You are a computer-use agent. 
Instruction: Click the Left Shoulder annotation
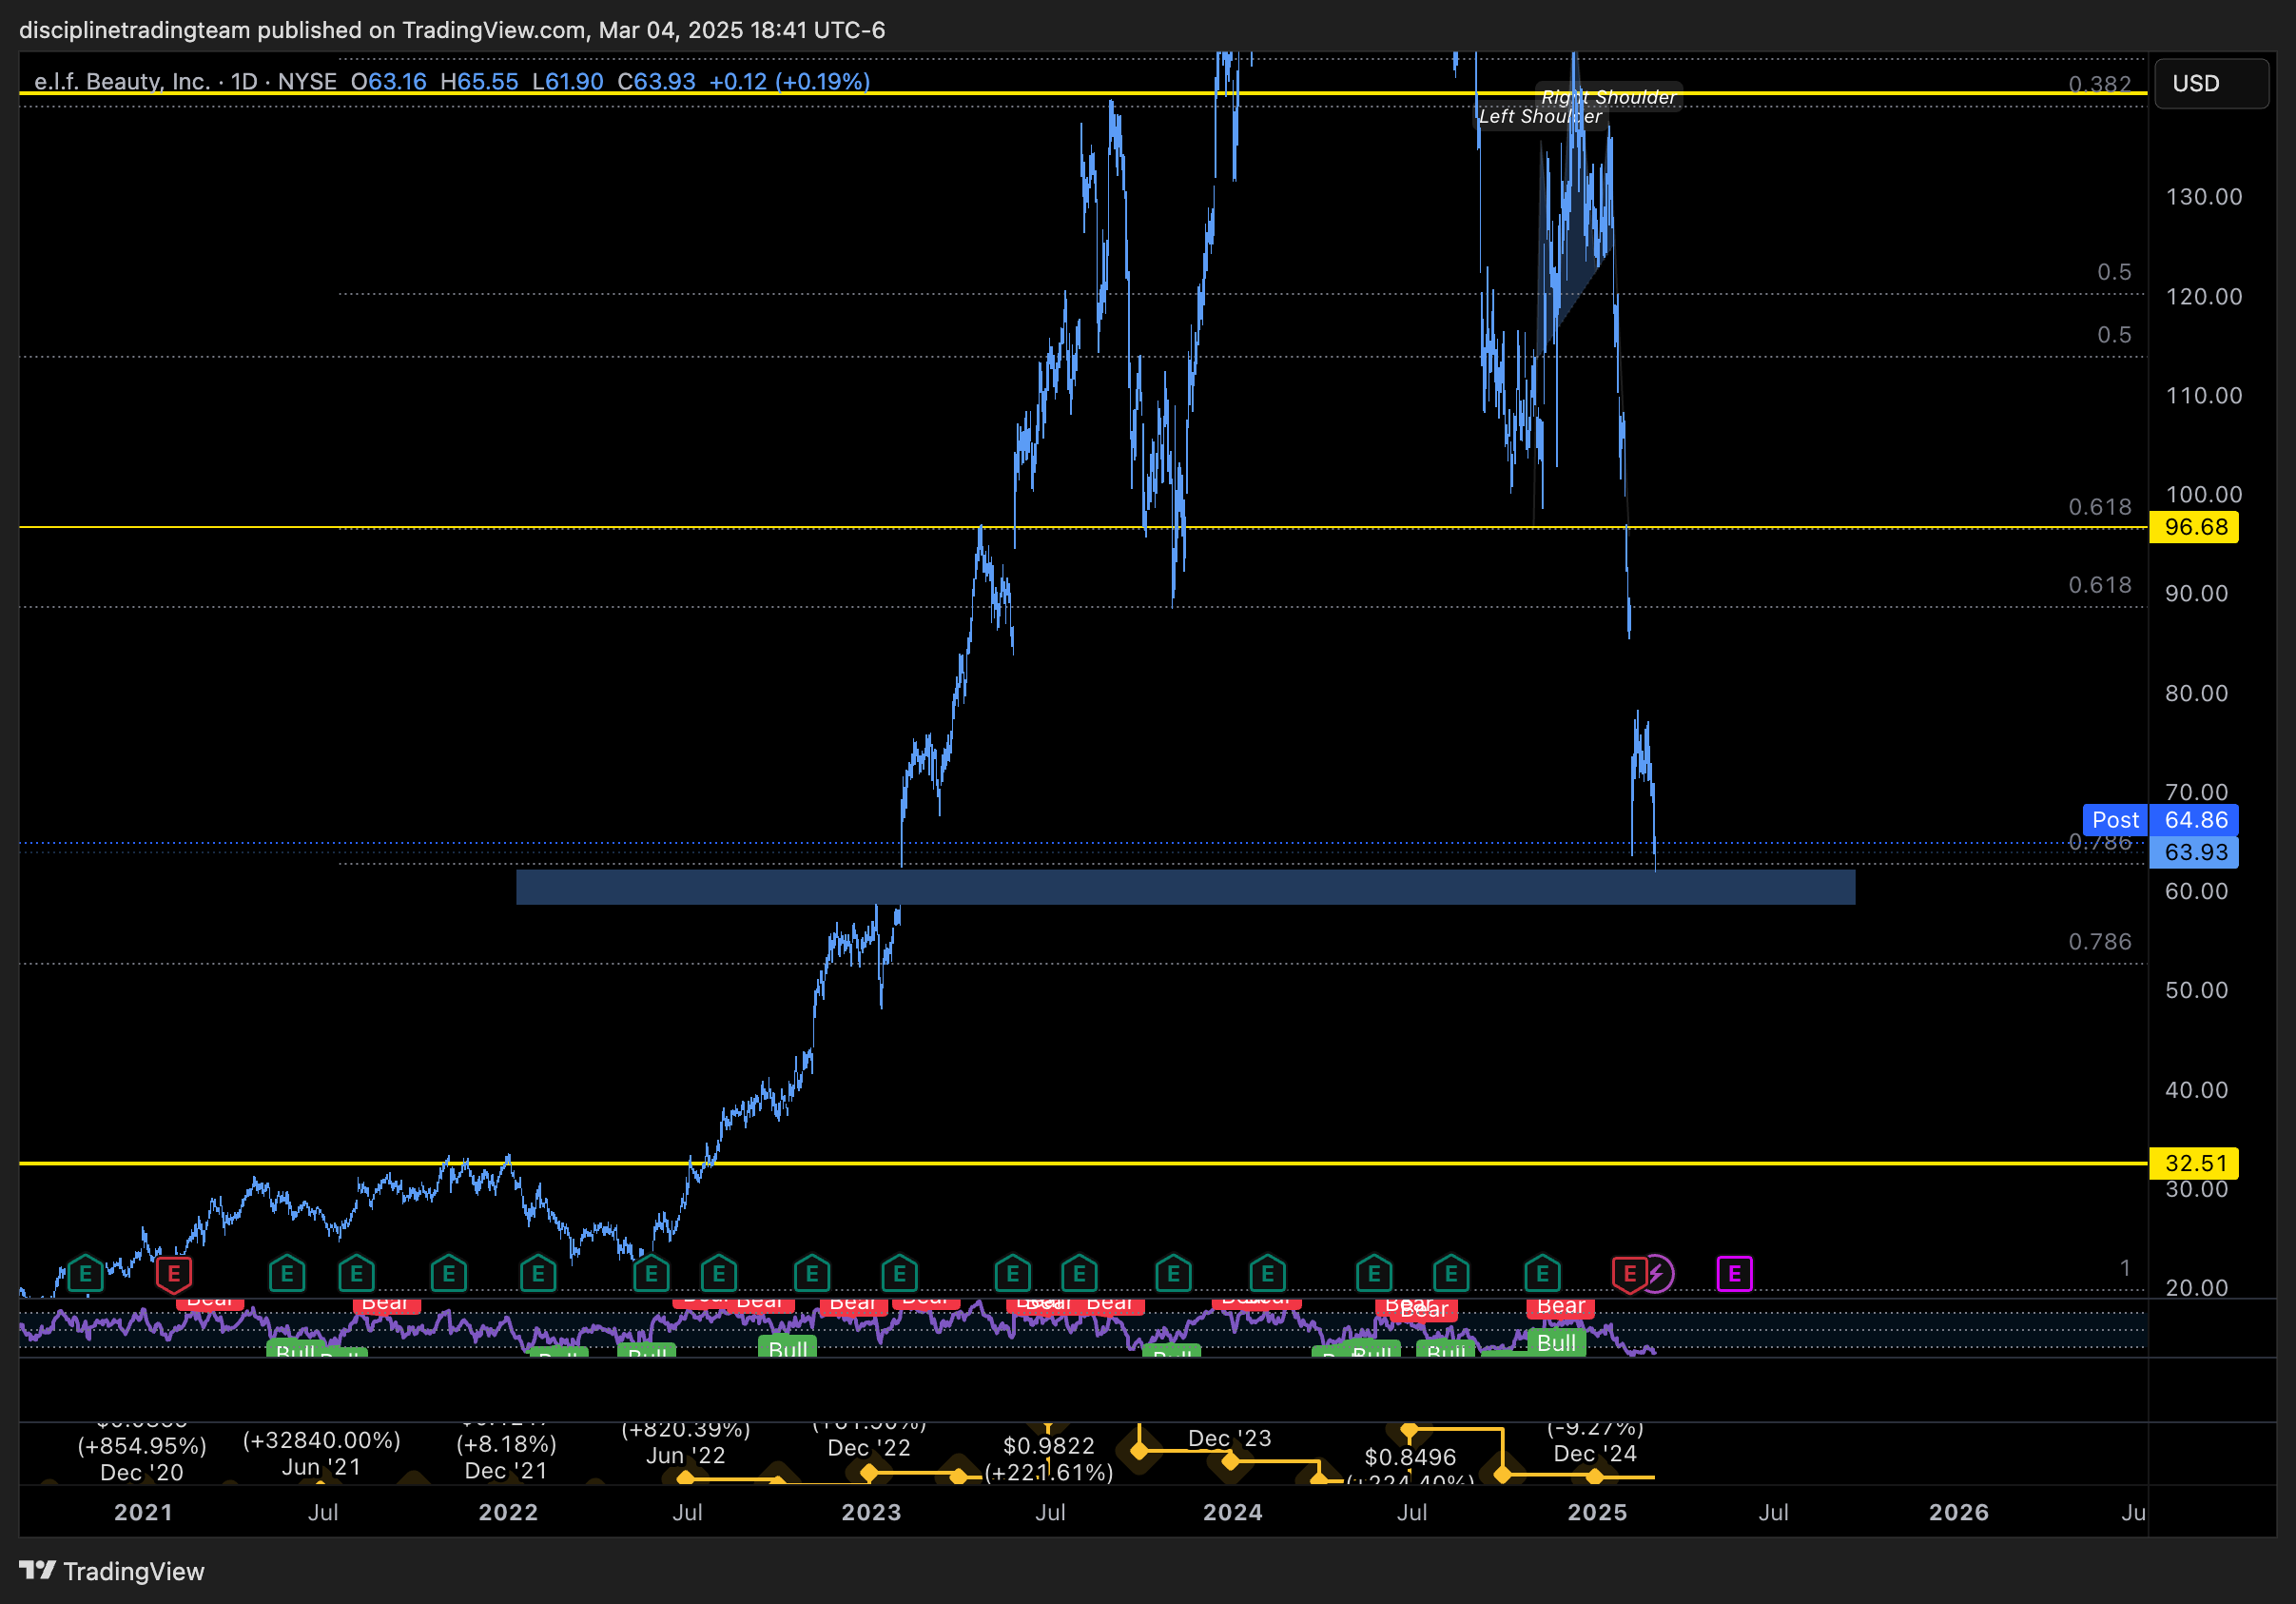point(1540,116)
